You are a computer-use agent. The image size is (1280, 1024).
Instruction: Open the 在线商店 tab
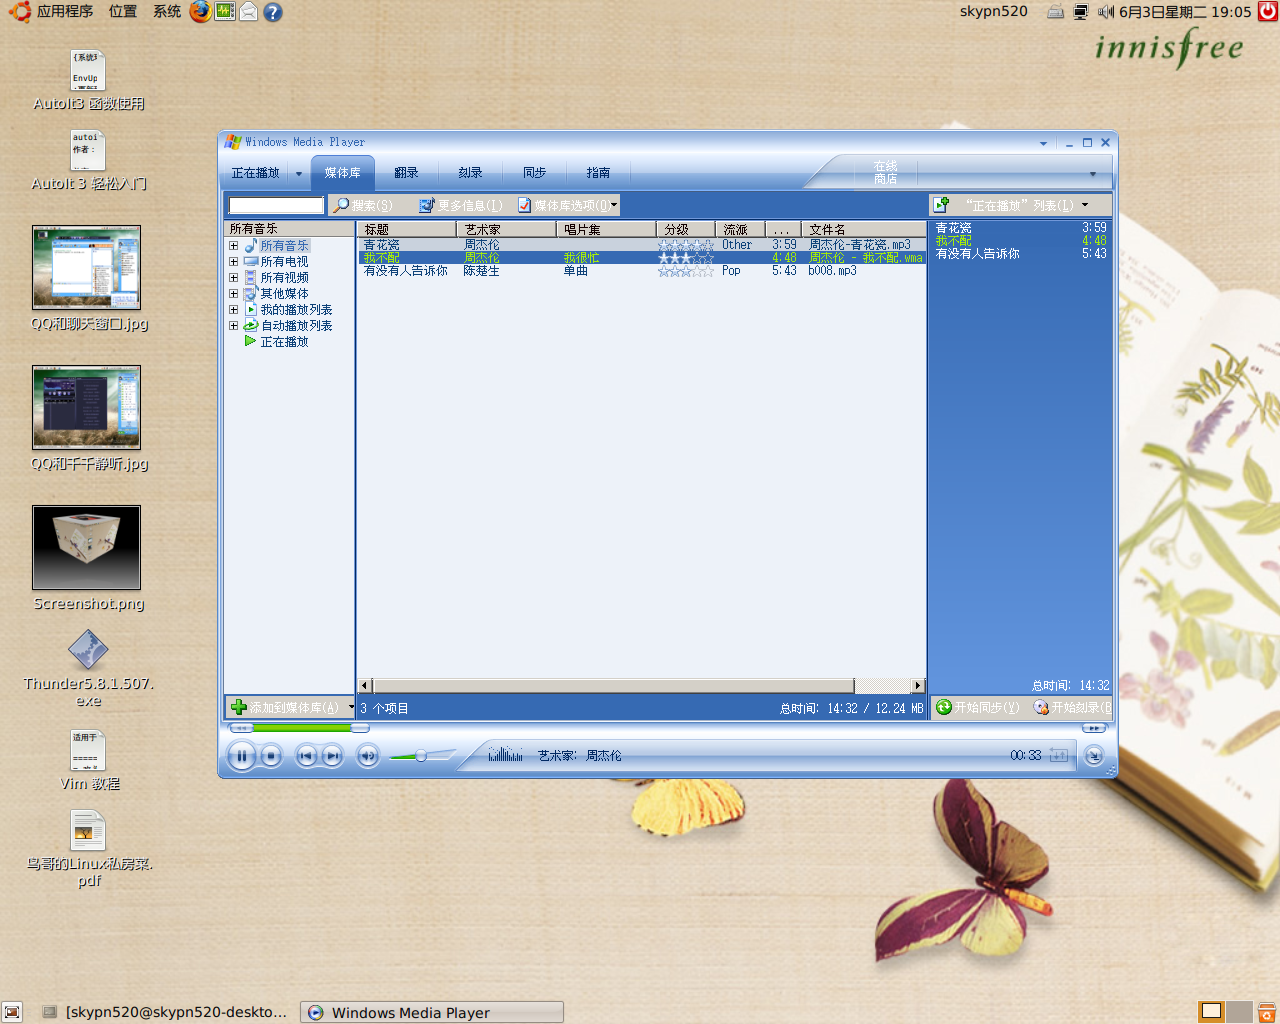pyautogui.click(x=885, y=173)
